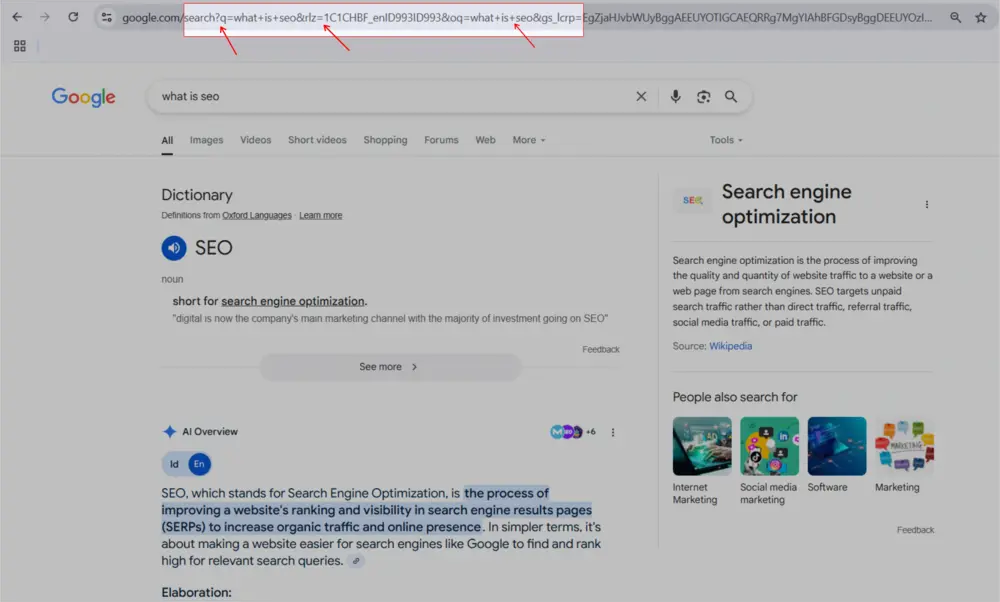Image resolution: width=1000 pixels, height=602 pixels.
Task: Open AI Overview source icons +6
Action: pyautogui.click(x=573, y=432)
